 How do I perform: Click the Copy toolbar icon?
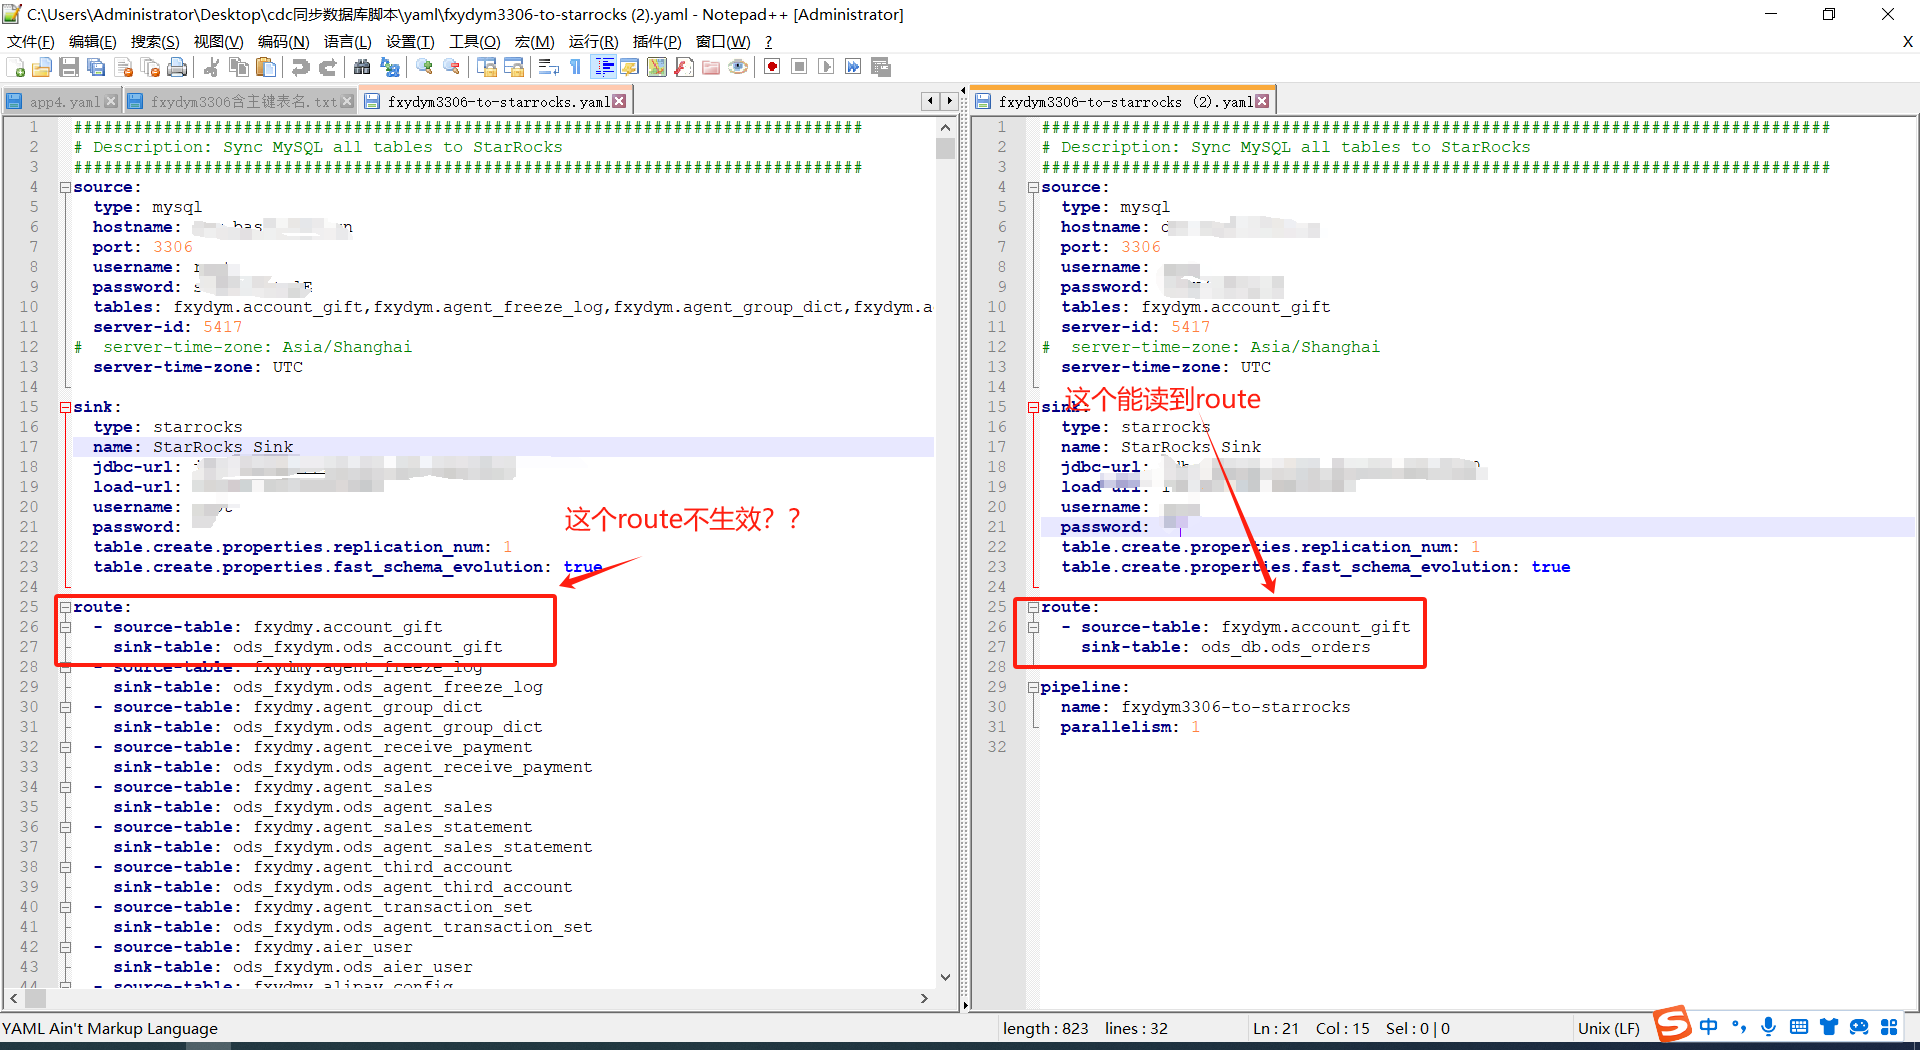click(239, 67)
